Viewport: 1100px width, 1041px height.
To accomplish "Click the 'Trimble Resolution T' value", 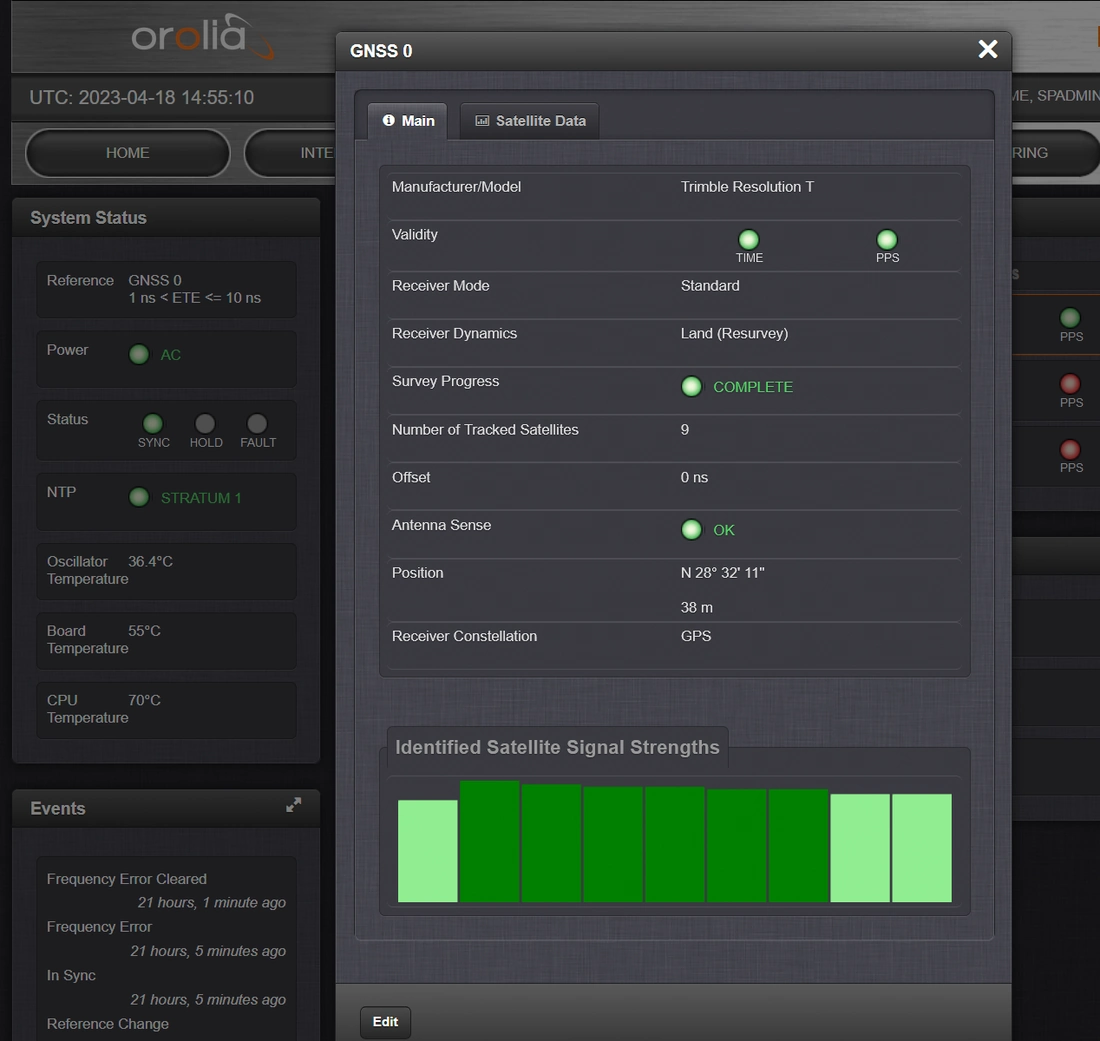I will (x=747, y=187).
